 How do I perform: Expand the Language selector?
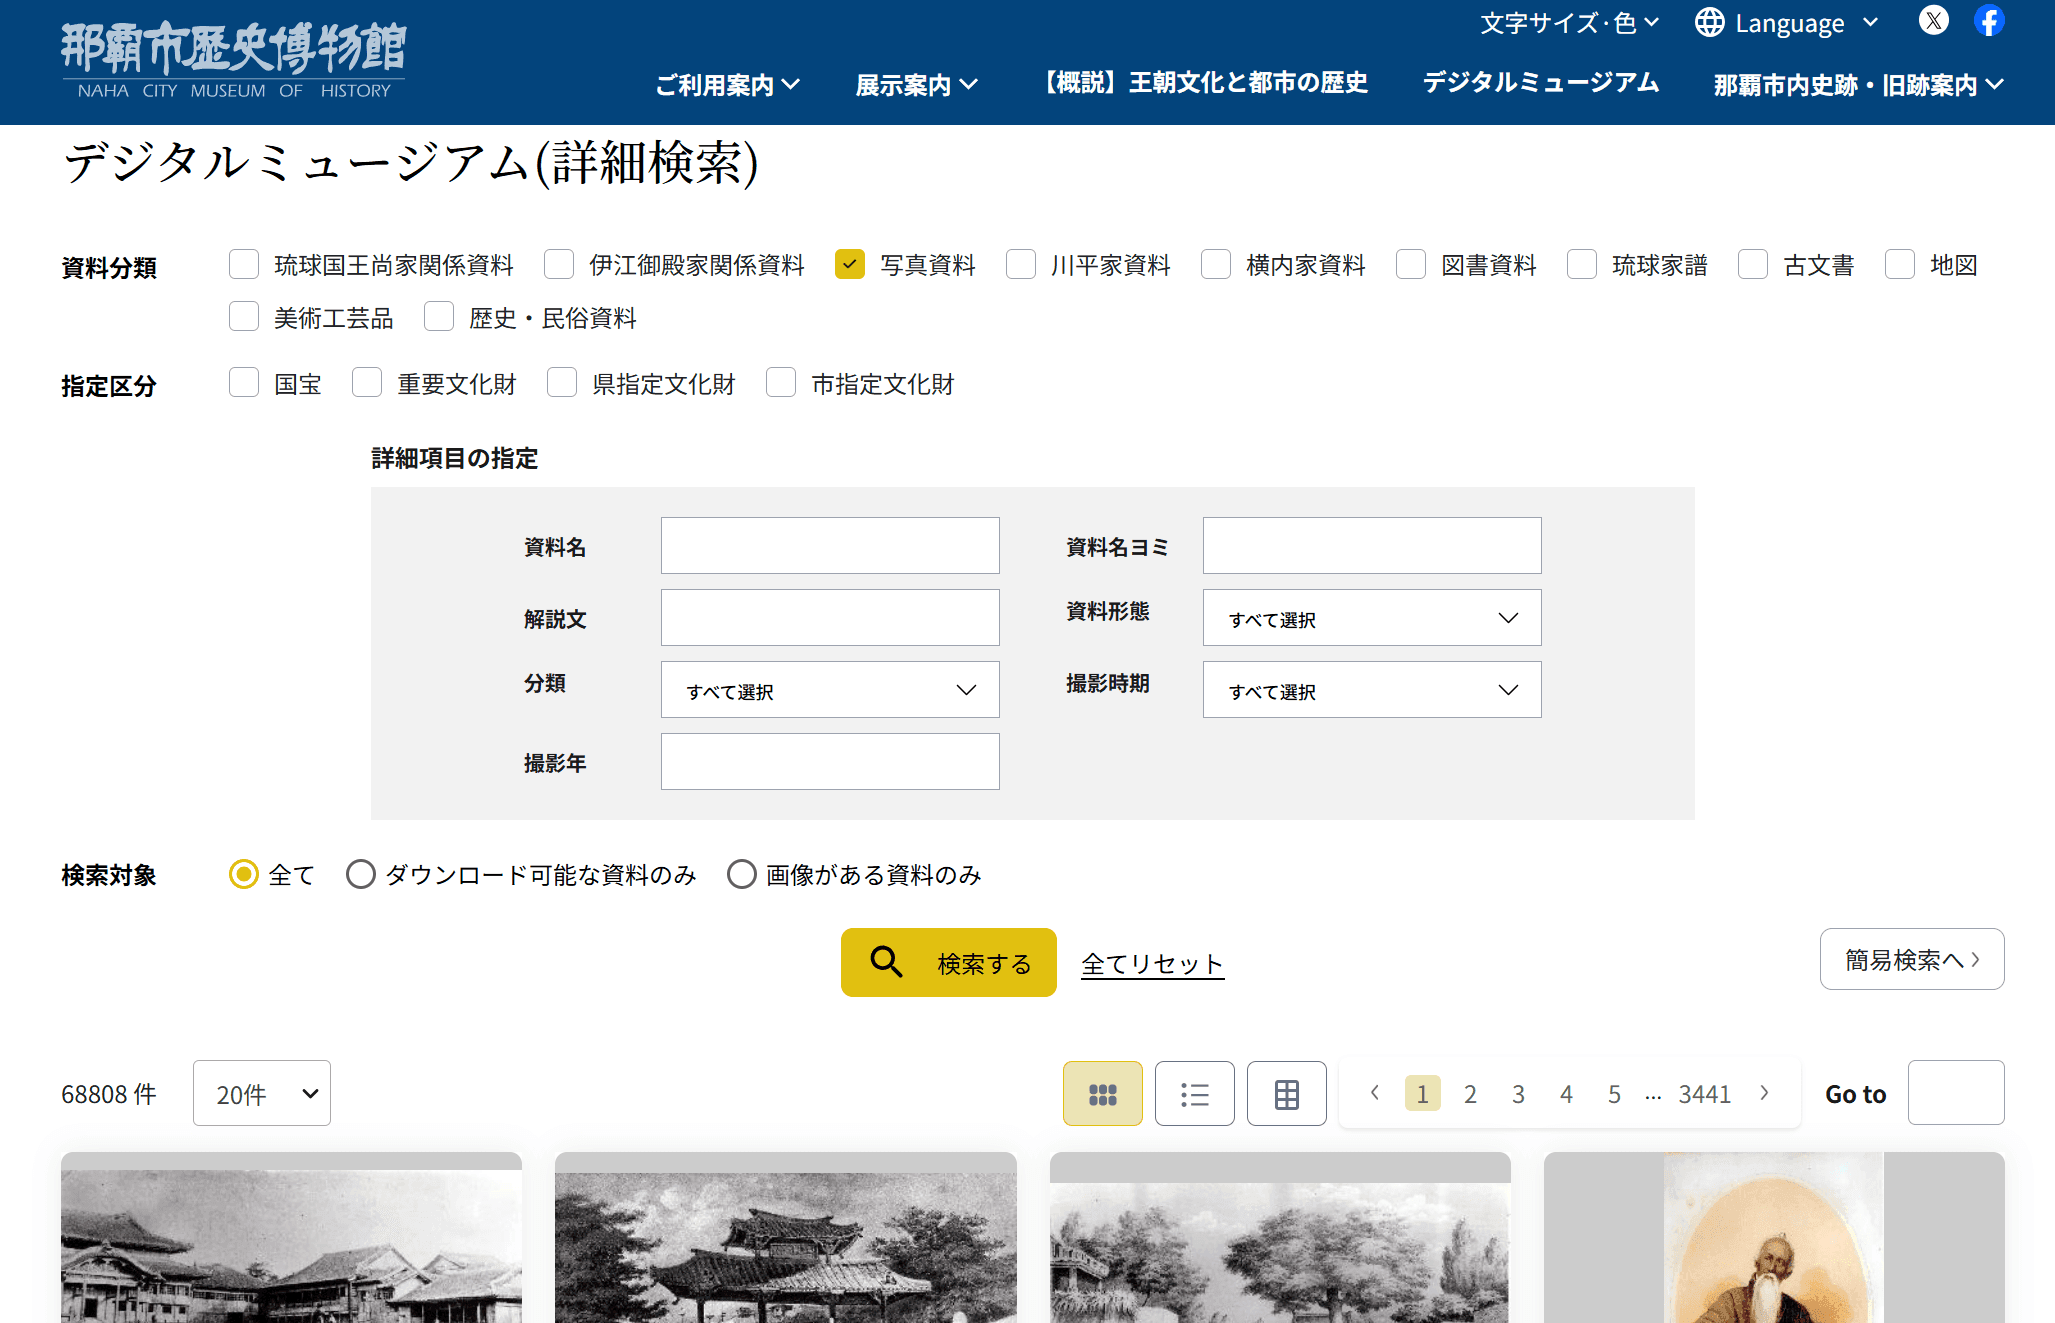pyautogui.click(x=1788, y=23)
